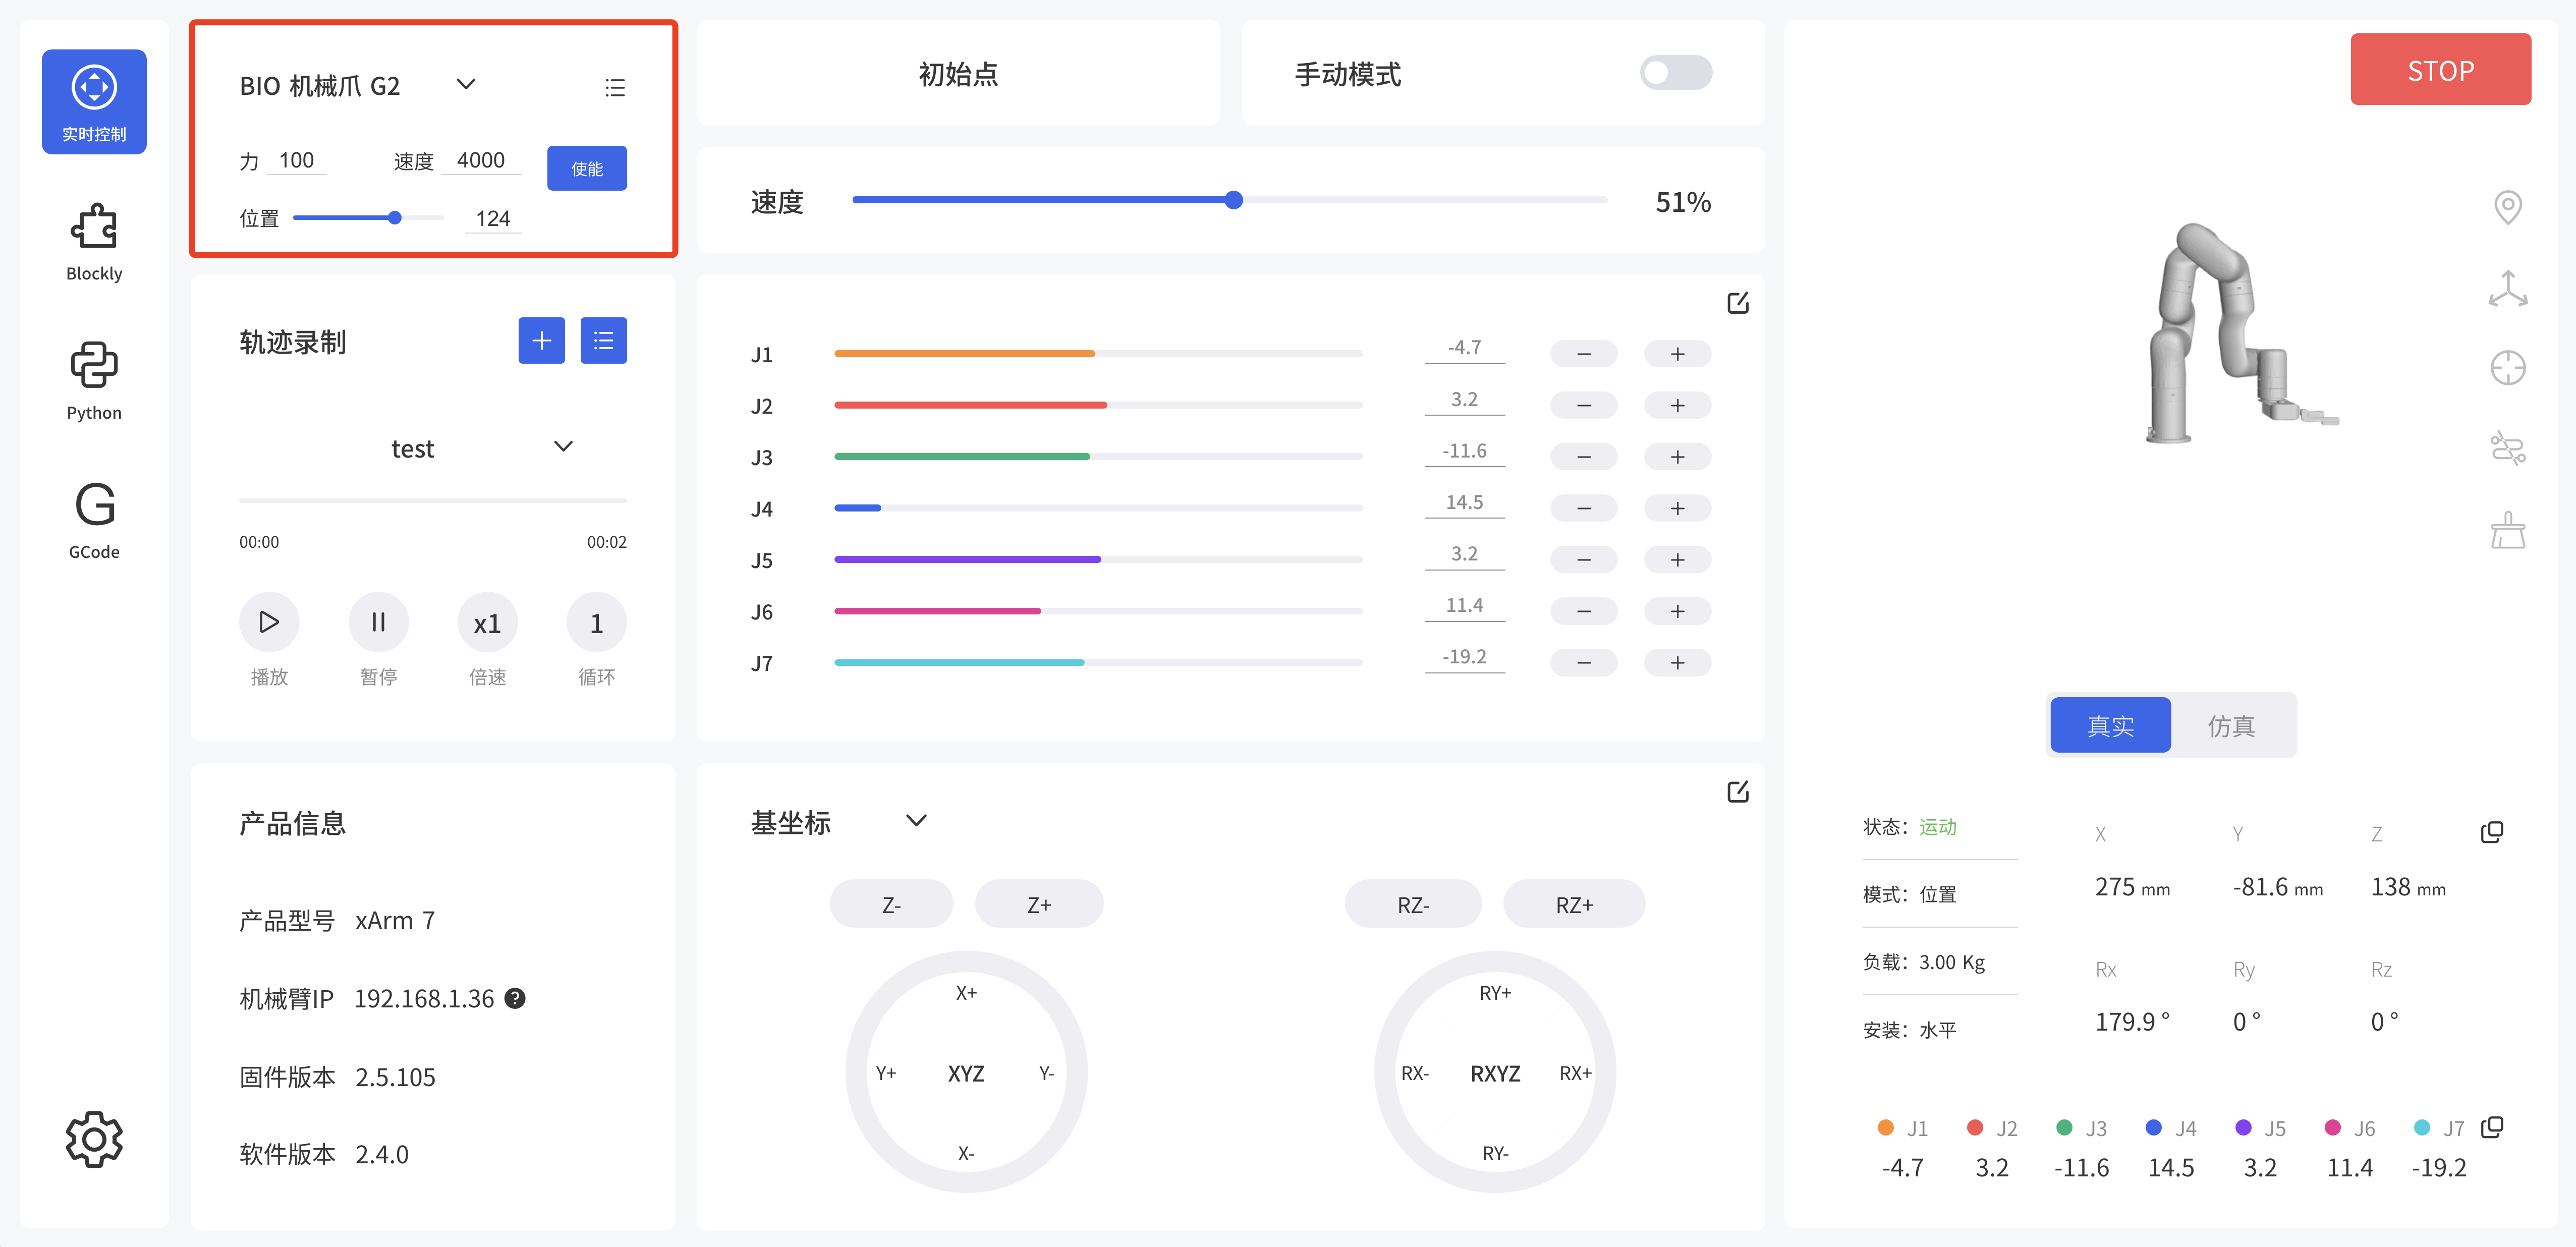2576x1247 pixels.
Task: Switch to the Python editor
Action: click(93, 378)
